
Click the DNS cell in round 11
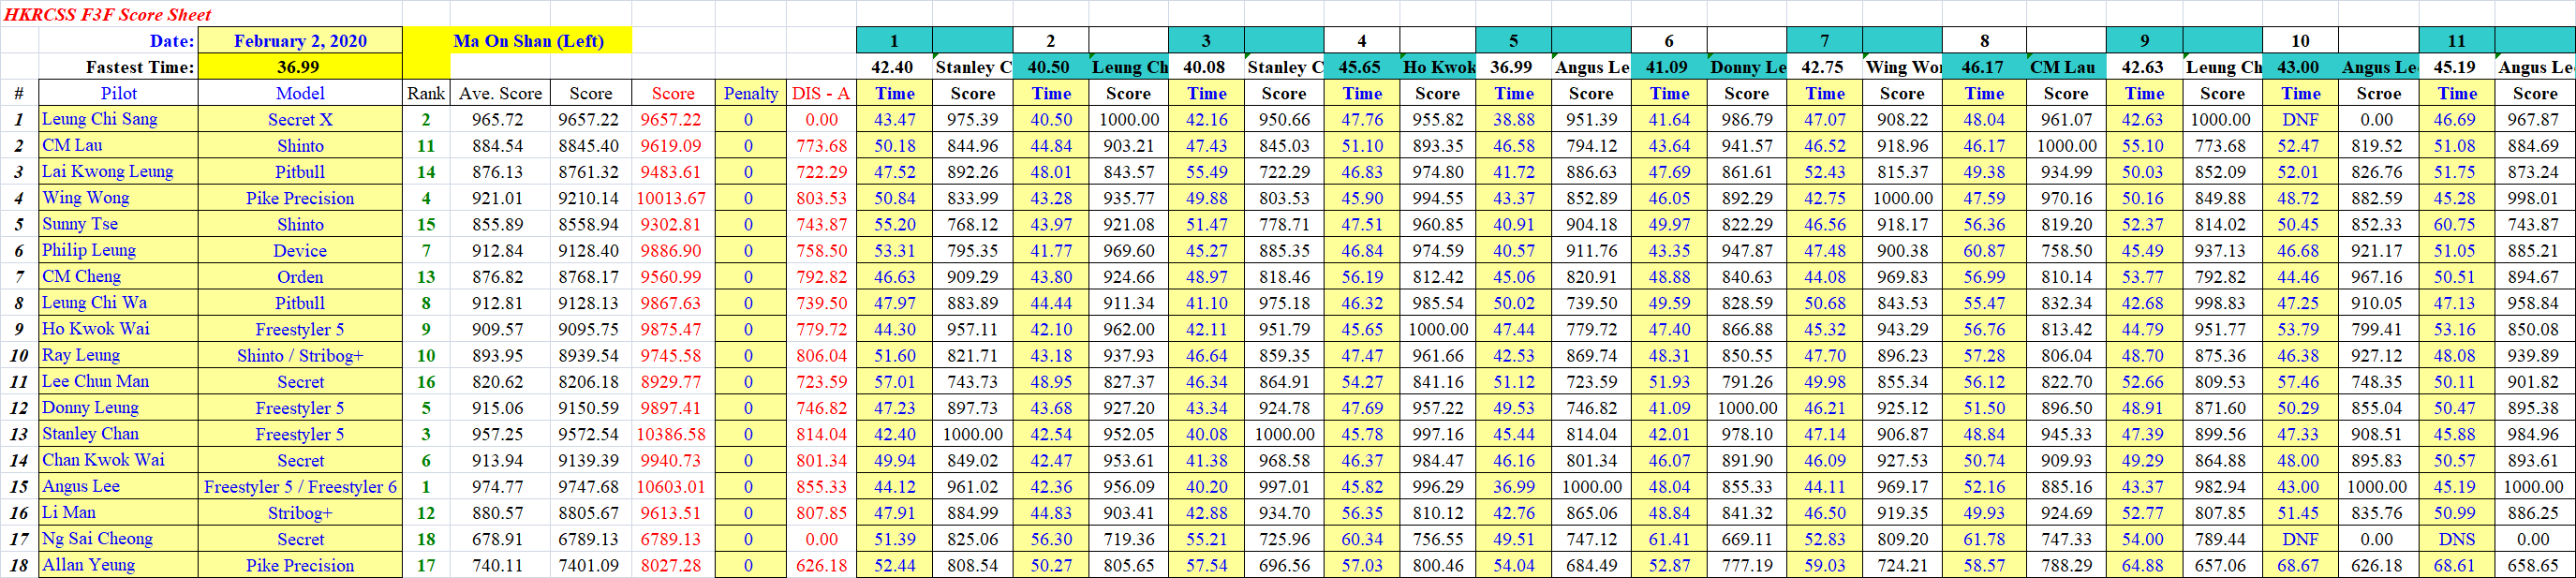tap(2456, 539)
